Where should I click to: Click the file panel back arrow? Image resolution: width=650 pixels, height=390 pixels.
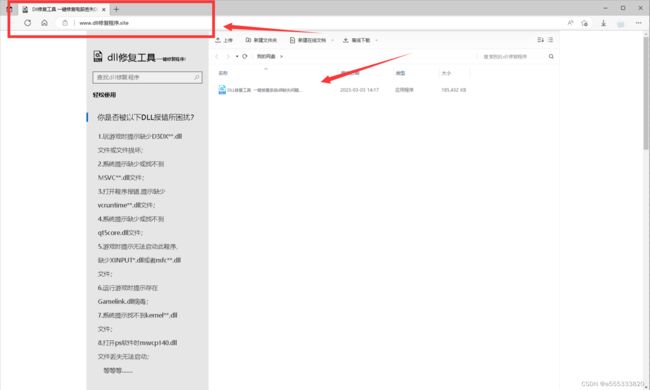[217, 56]
